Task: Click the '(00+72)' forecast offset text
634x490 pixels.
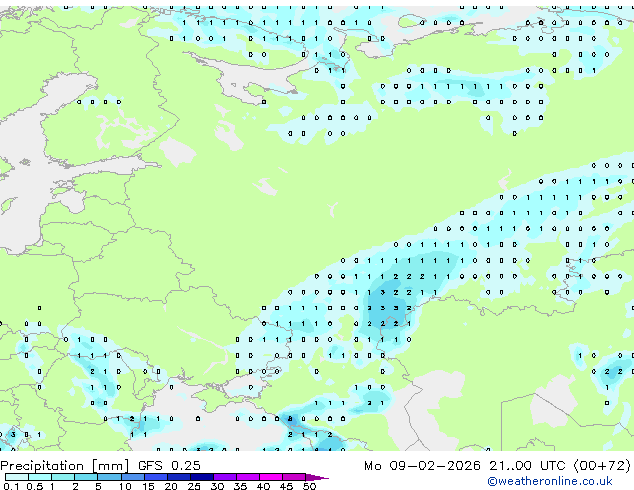Action: (602, 466)
